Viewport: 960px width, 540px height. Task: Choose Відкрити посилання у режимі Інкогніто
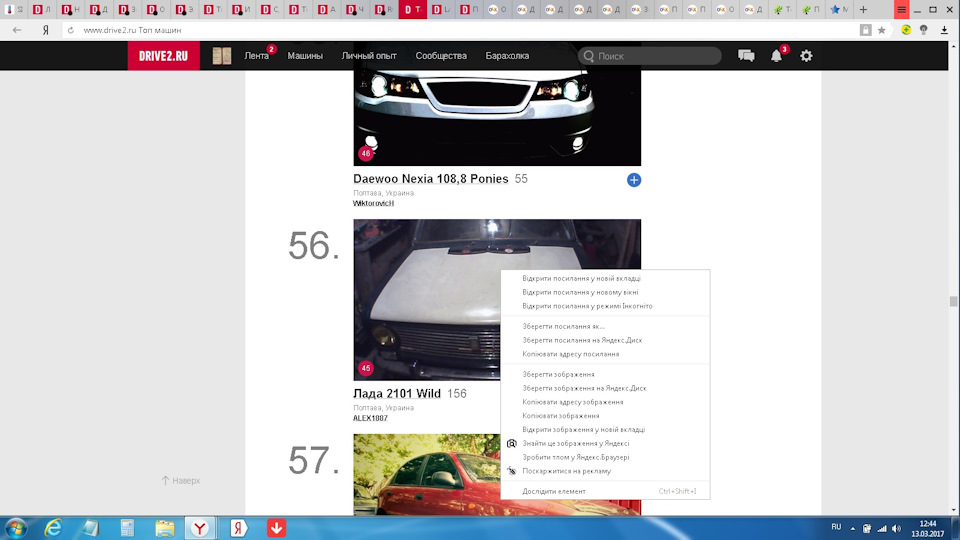(x=606, y=306)
